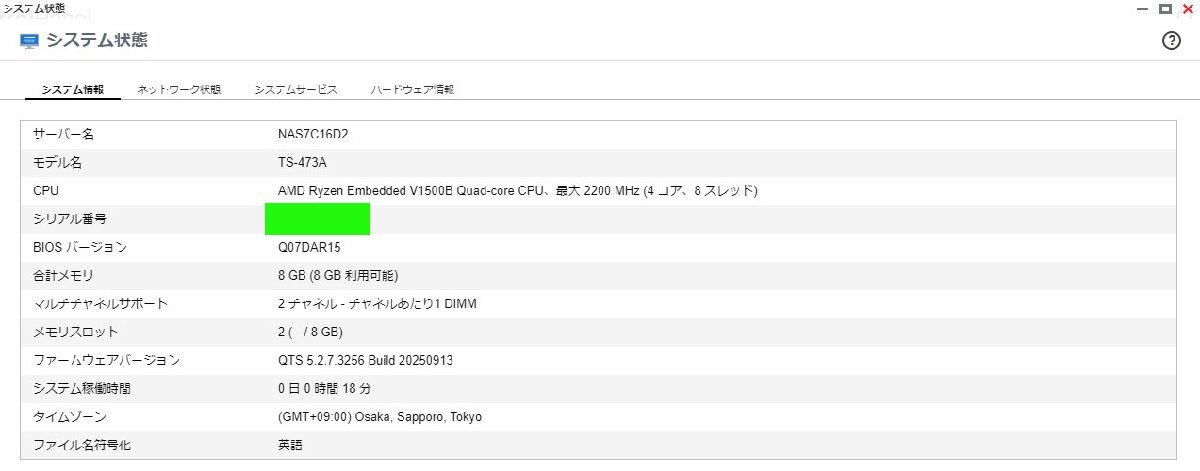Click the システム稼働時間 uptime value

324,388
